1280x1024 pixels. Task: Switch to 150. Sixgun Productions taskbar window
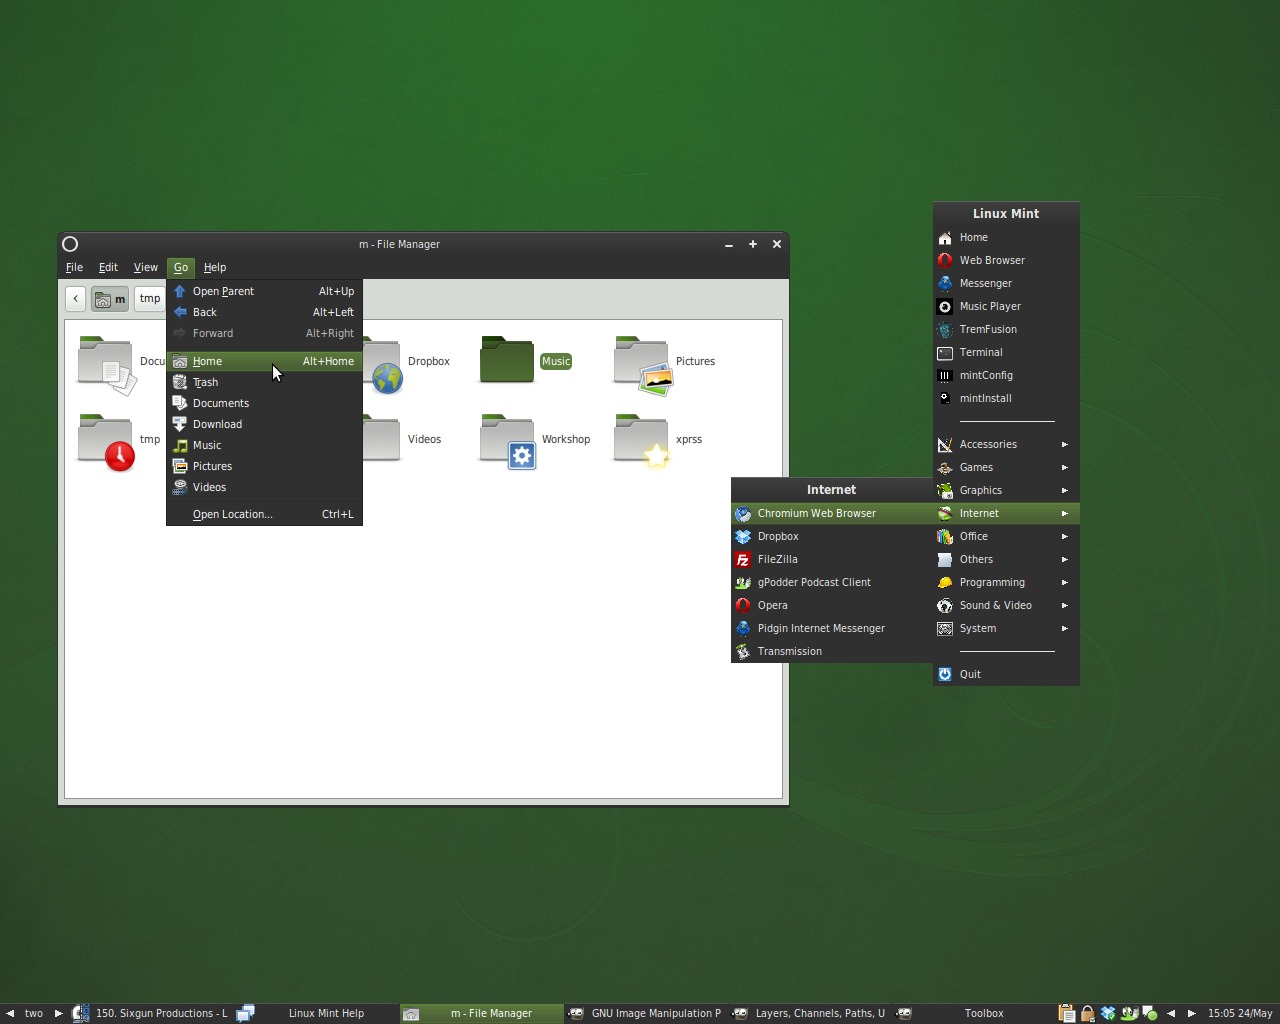[151, 1013]
